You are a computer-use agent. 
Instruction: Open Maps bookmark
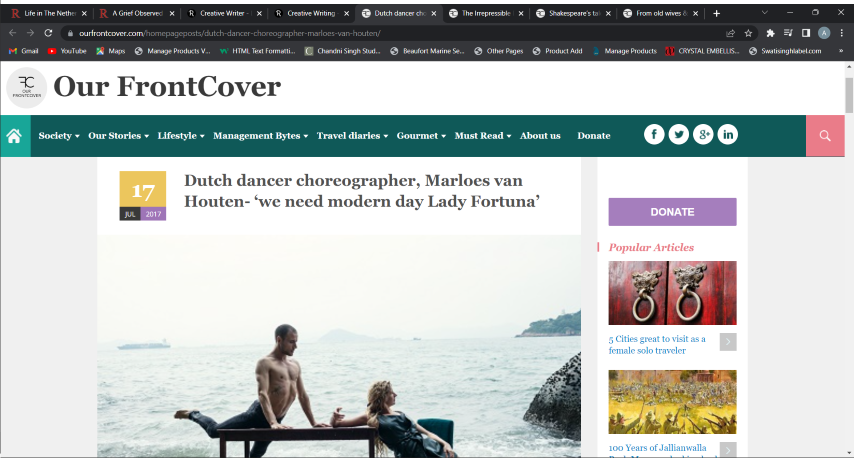[x=111, y=51]
